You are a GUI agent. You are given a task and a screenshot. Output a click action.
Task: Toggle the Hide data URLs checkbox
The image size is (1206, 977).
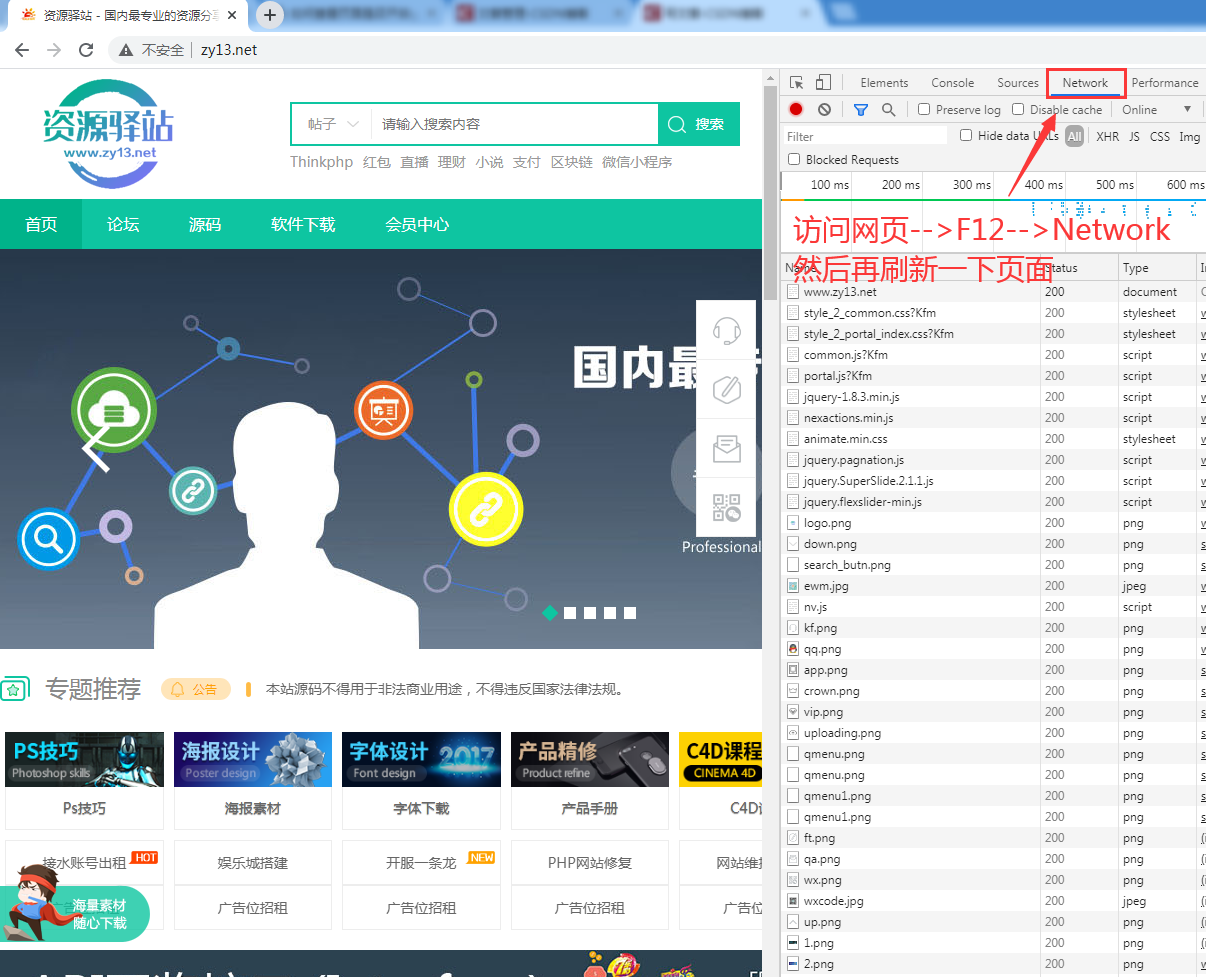966,135
